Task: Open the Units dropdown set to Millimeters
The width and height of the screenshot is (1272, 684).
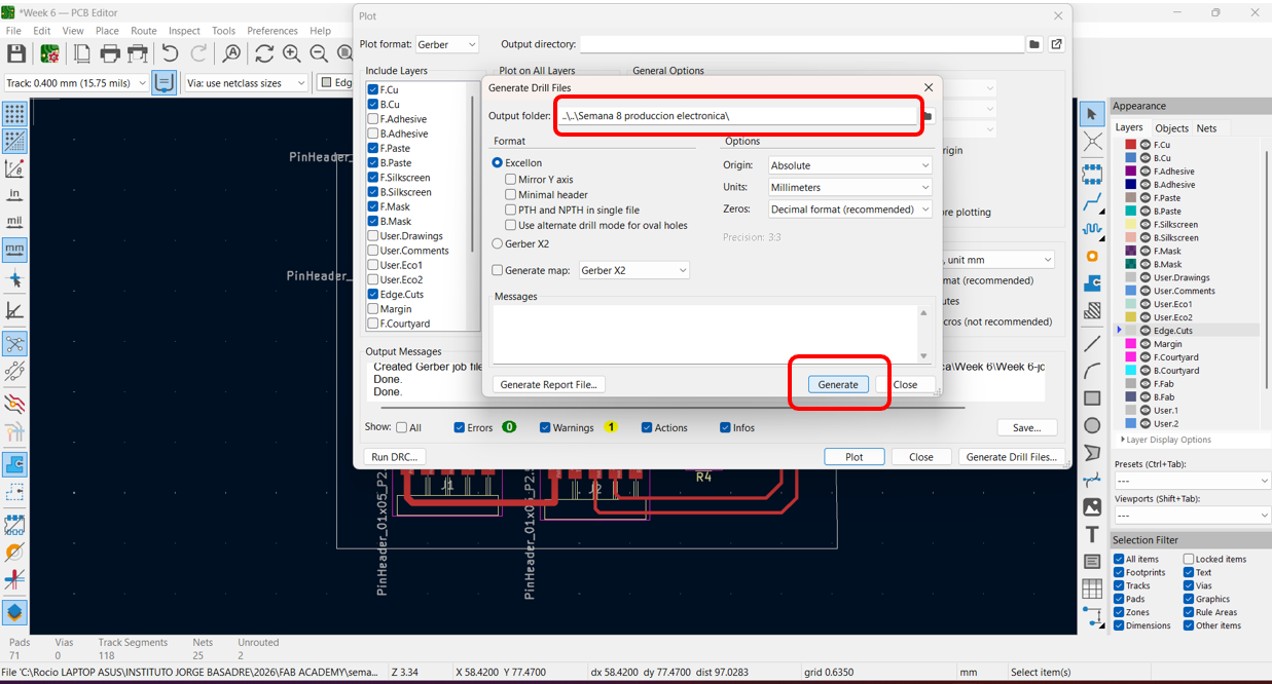Action: [x=849, y=187]
